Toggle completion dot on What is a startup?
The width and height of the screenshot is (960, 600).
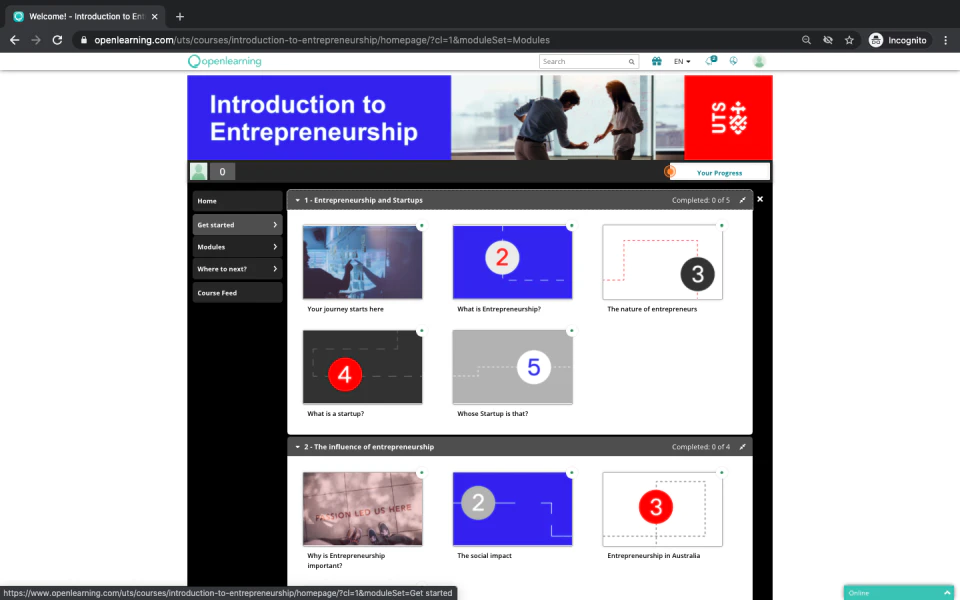(421, 331)
